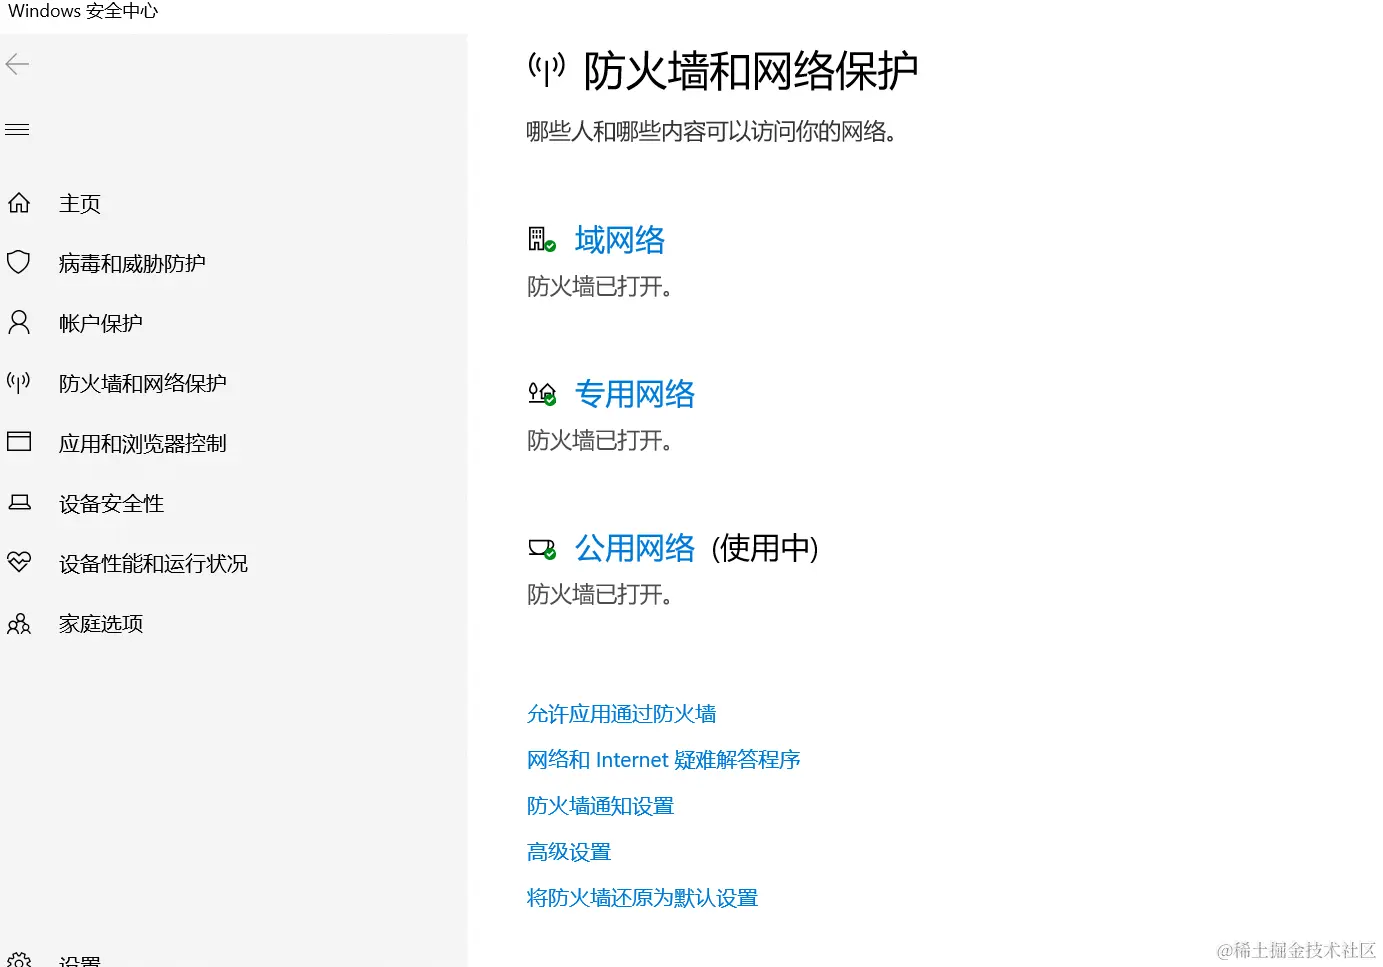1383x967 pixels.
Task: Open 高级设置 for the firewall
Action: (x=568, y=851)
